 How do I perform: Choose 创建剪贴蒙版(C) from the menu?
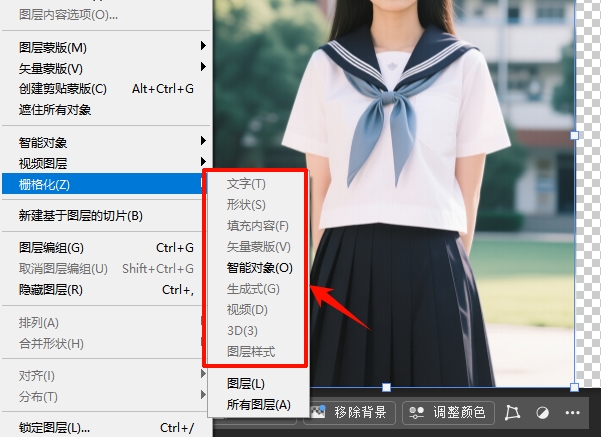tap(106, 89)
